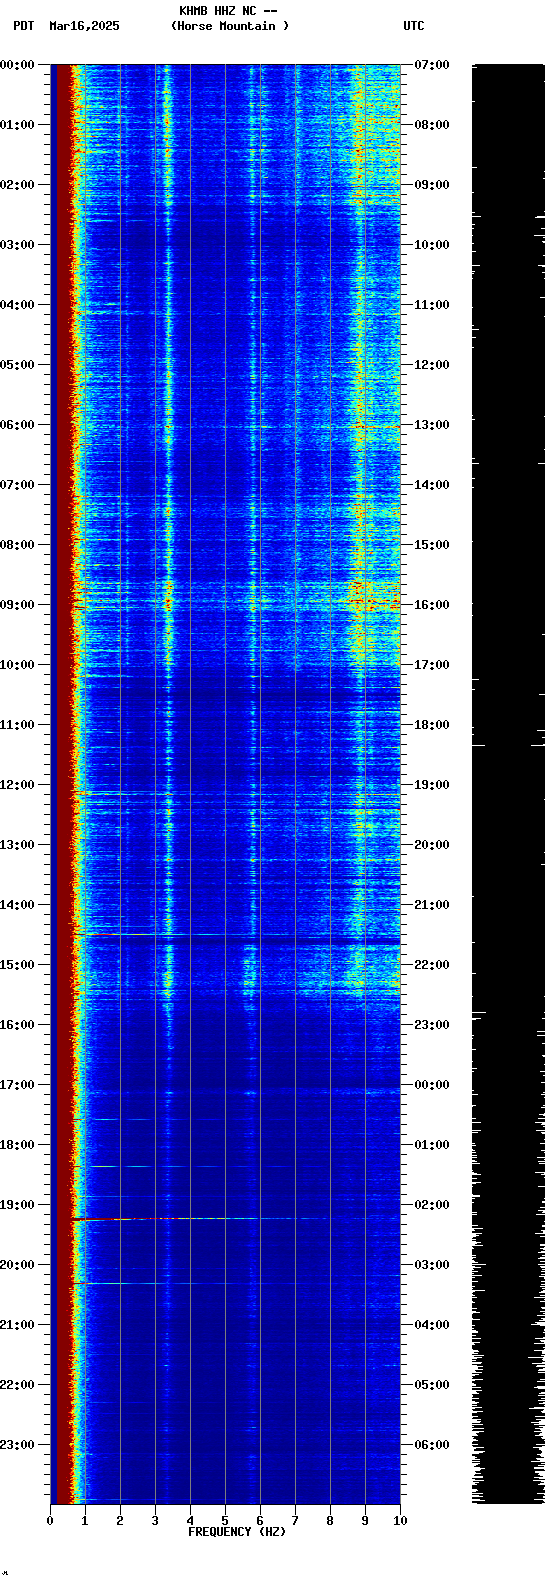552x1584 pixels.
Task: Click the 17:00 UTC time label
Action: click(432, 665)
